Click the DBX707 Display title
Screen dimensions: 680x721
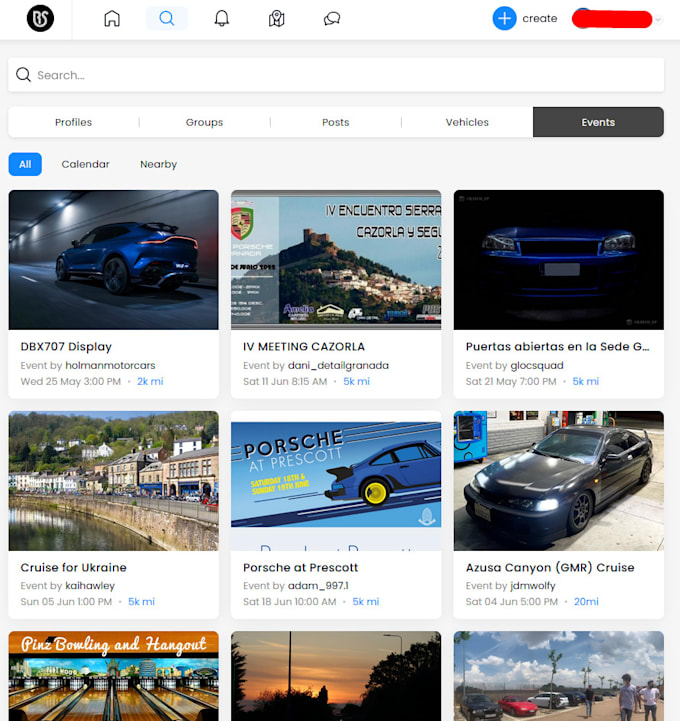(x=66, y=347)
